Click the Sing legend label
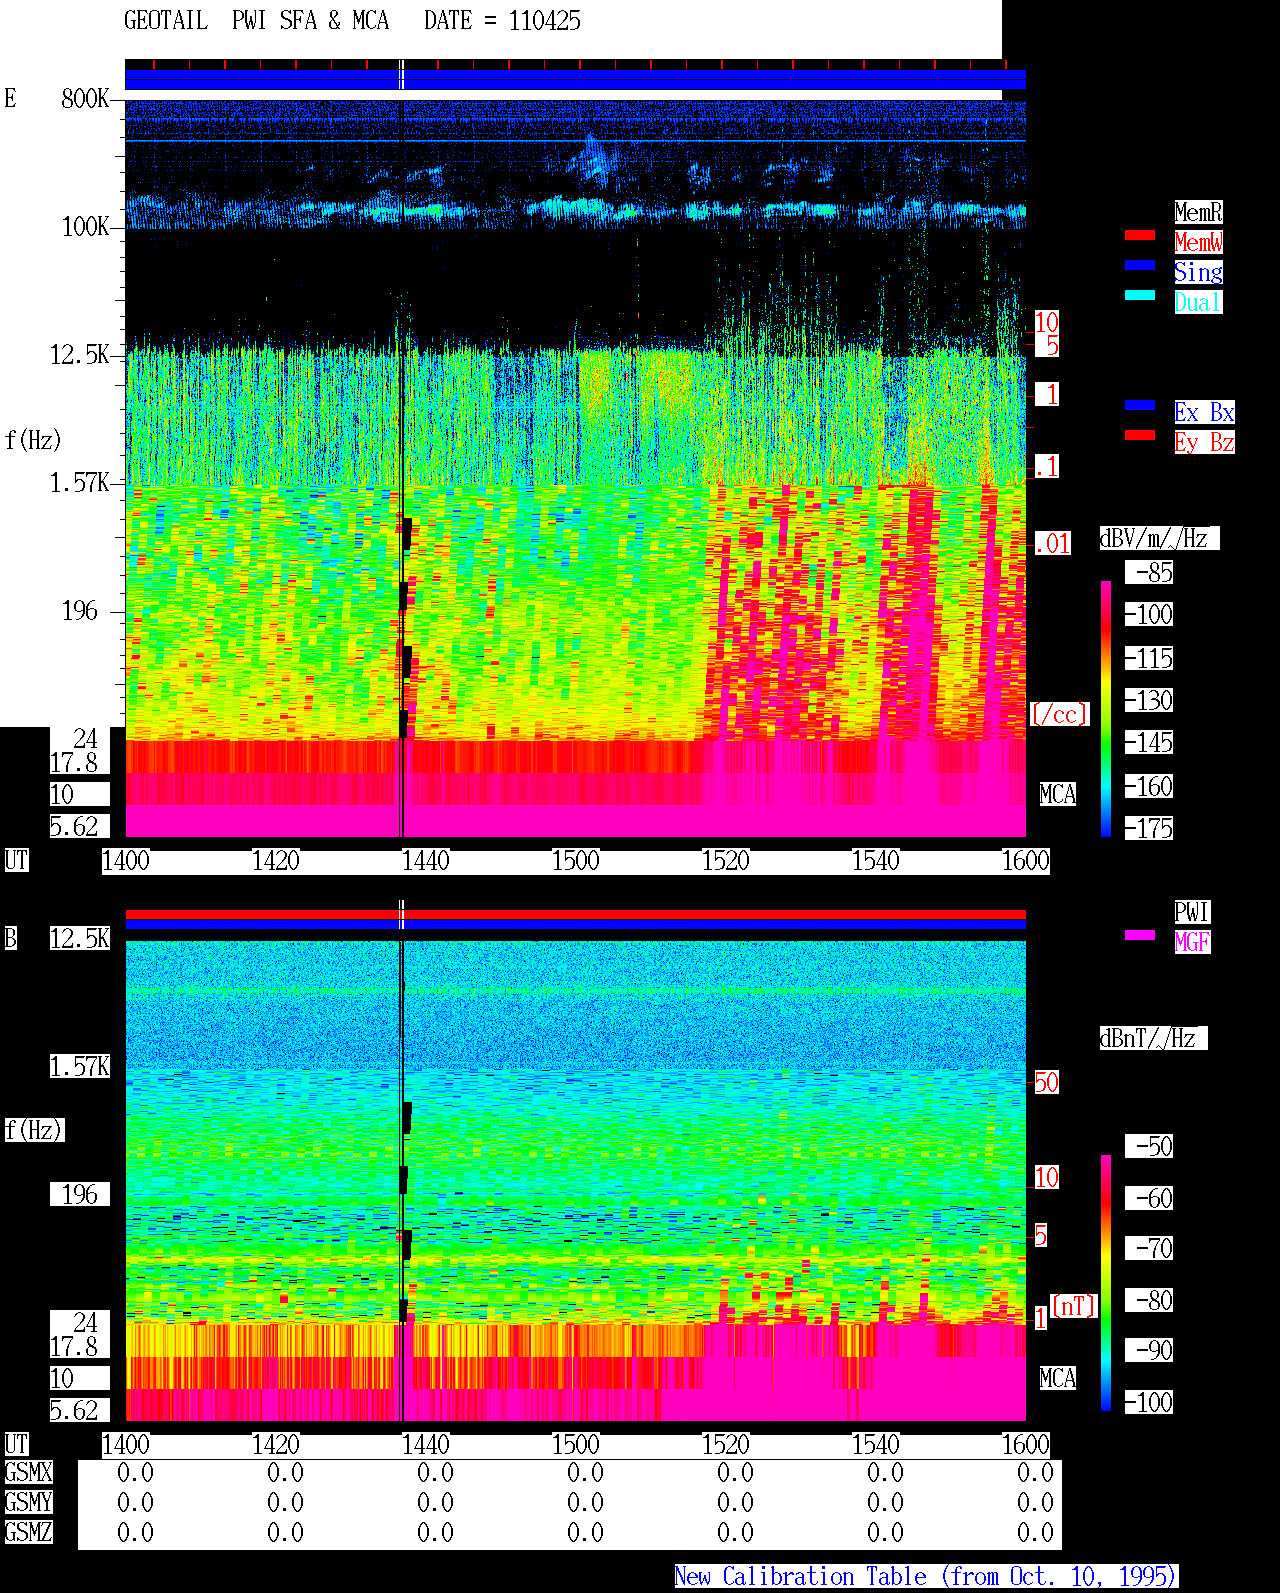The width and height of the screenshot is (1280, 1593). [x=1198, y=272]
